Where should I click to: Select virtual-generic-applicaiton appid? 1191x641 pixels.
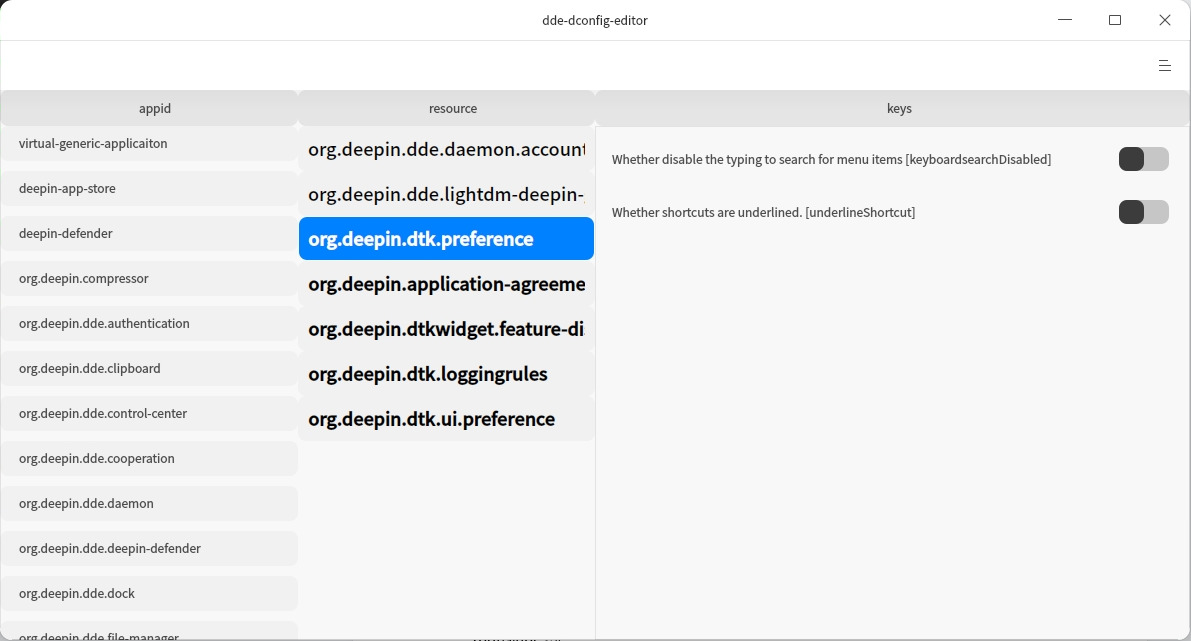point(149,144)
